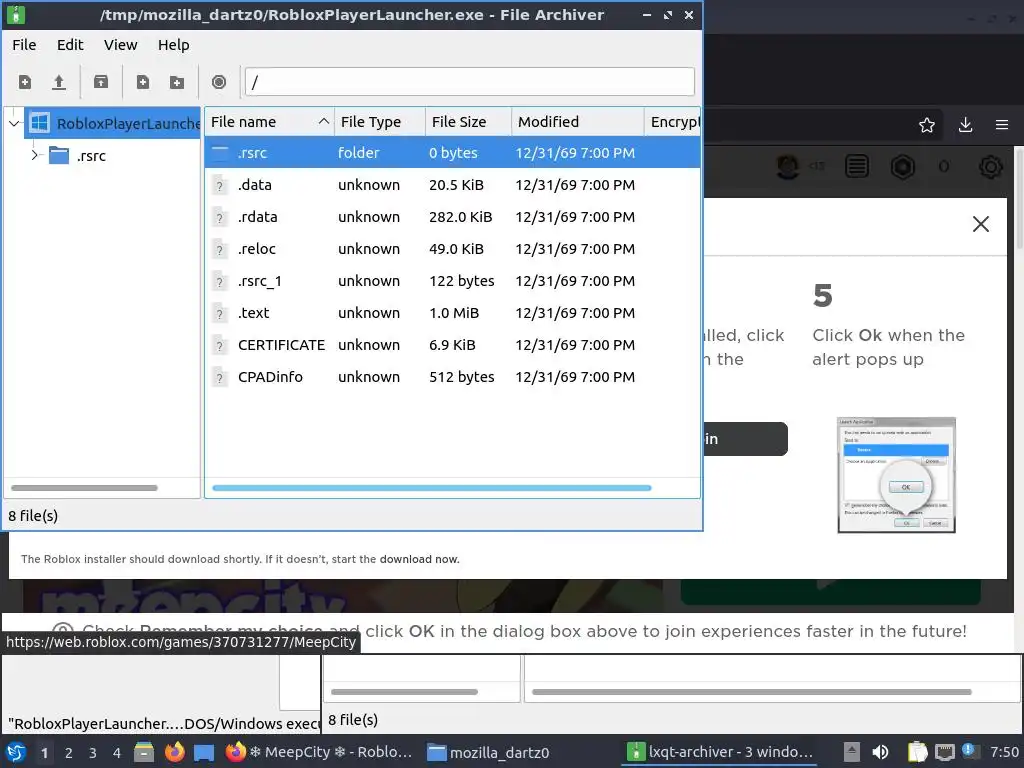
Task: Sort by the File Type column header
Action: 379,121
